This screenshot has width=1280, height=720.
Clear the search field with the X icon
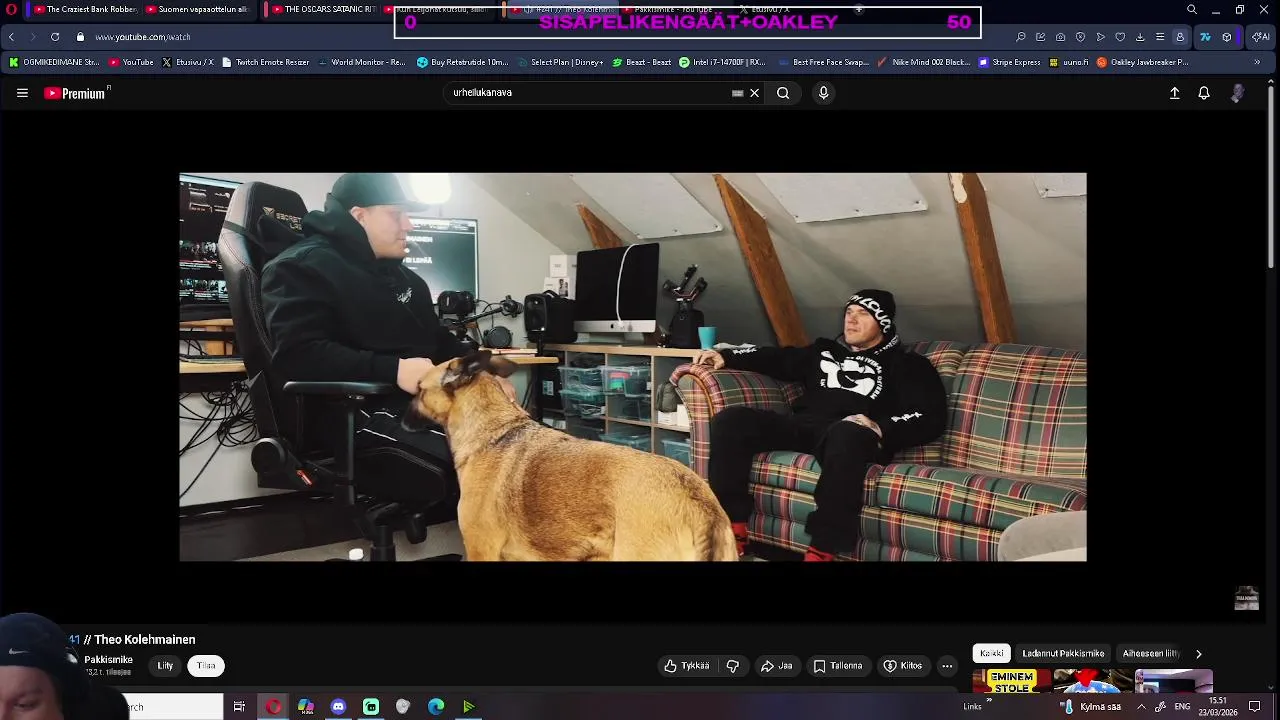754,93
